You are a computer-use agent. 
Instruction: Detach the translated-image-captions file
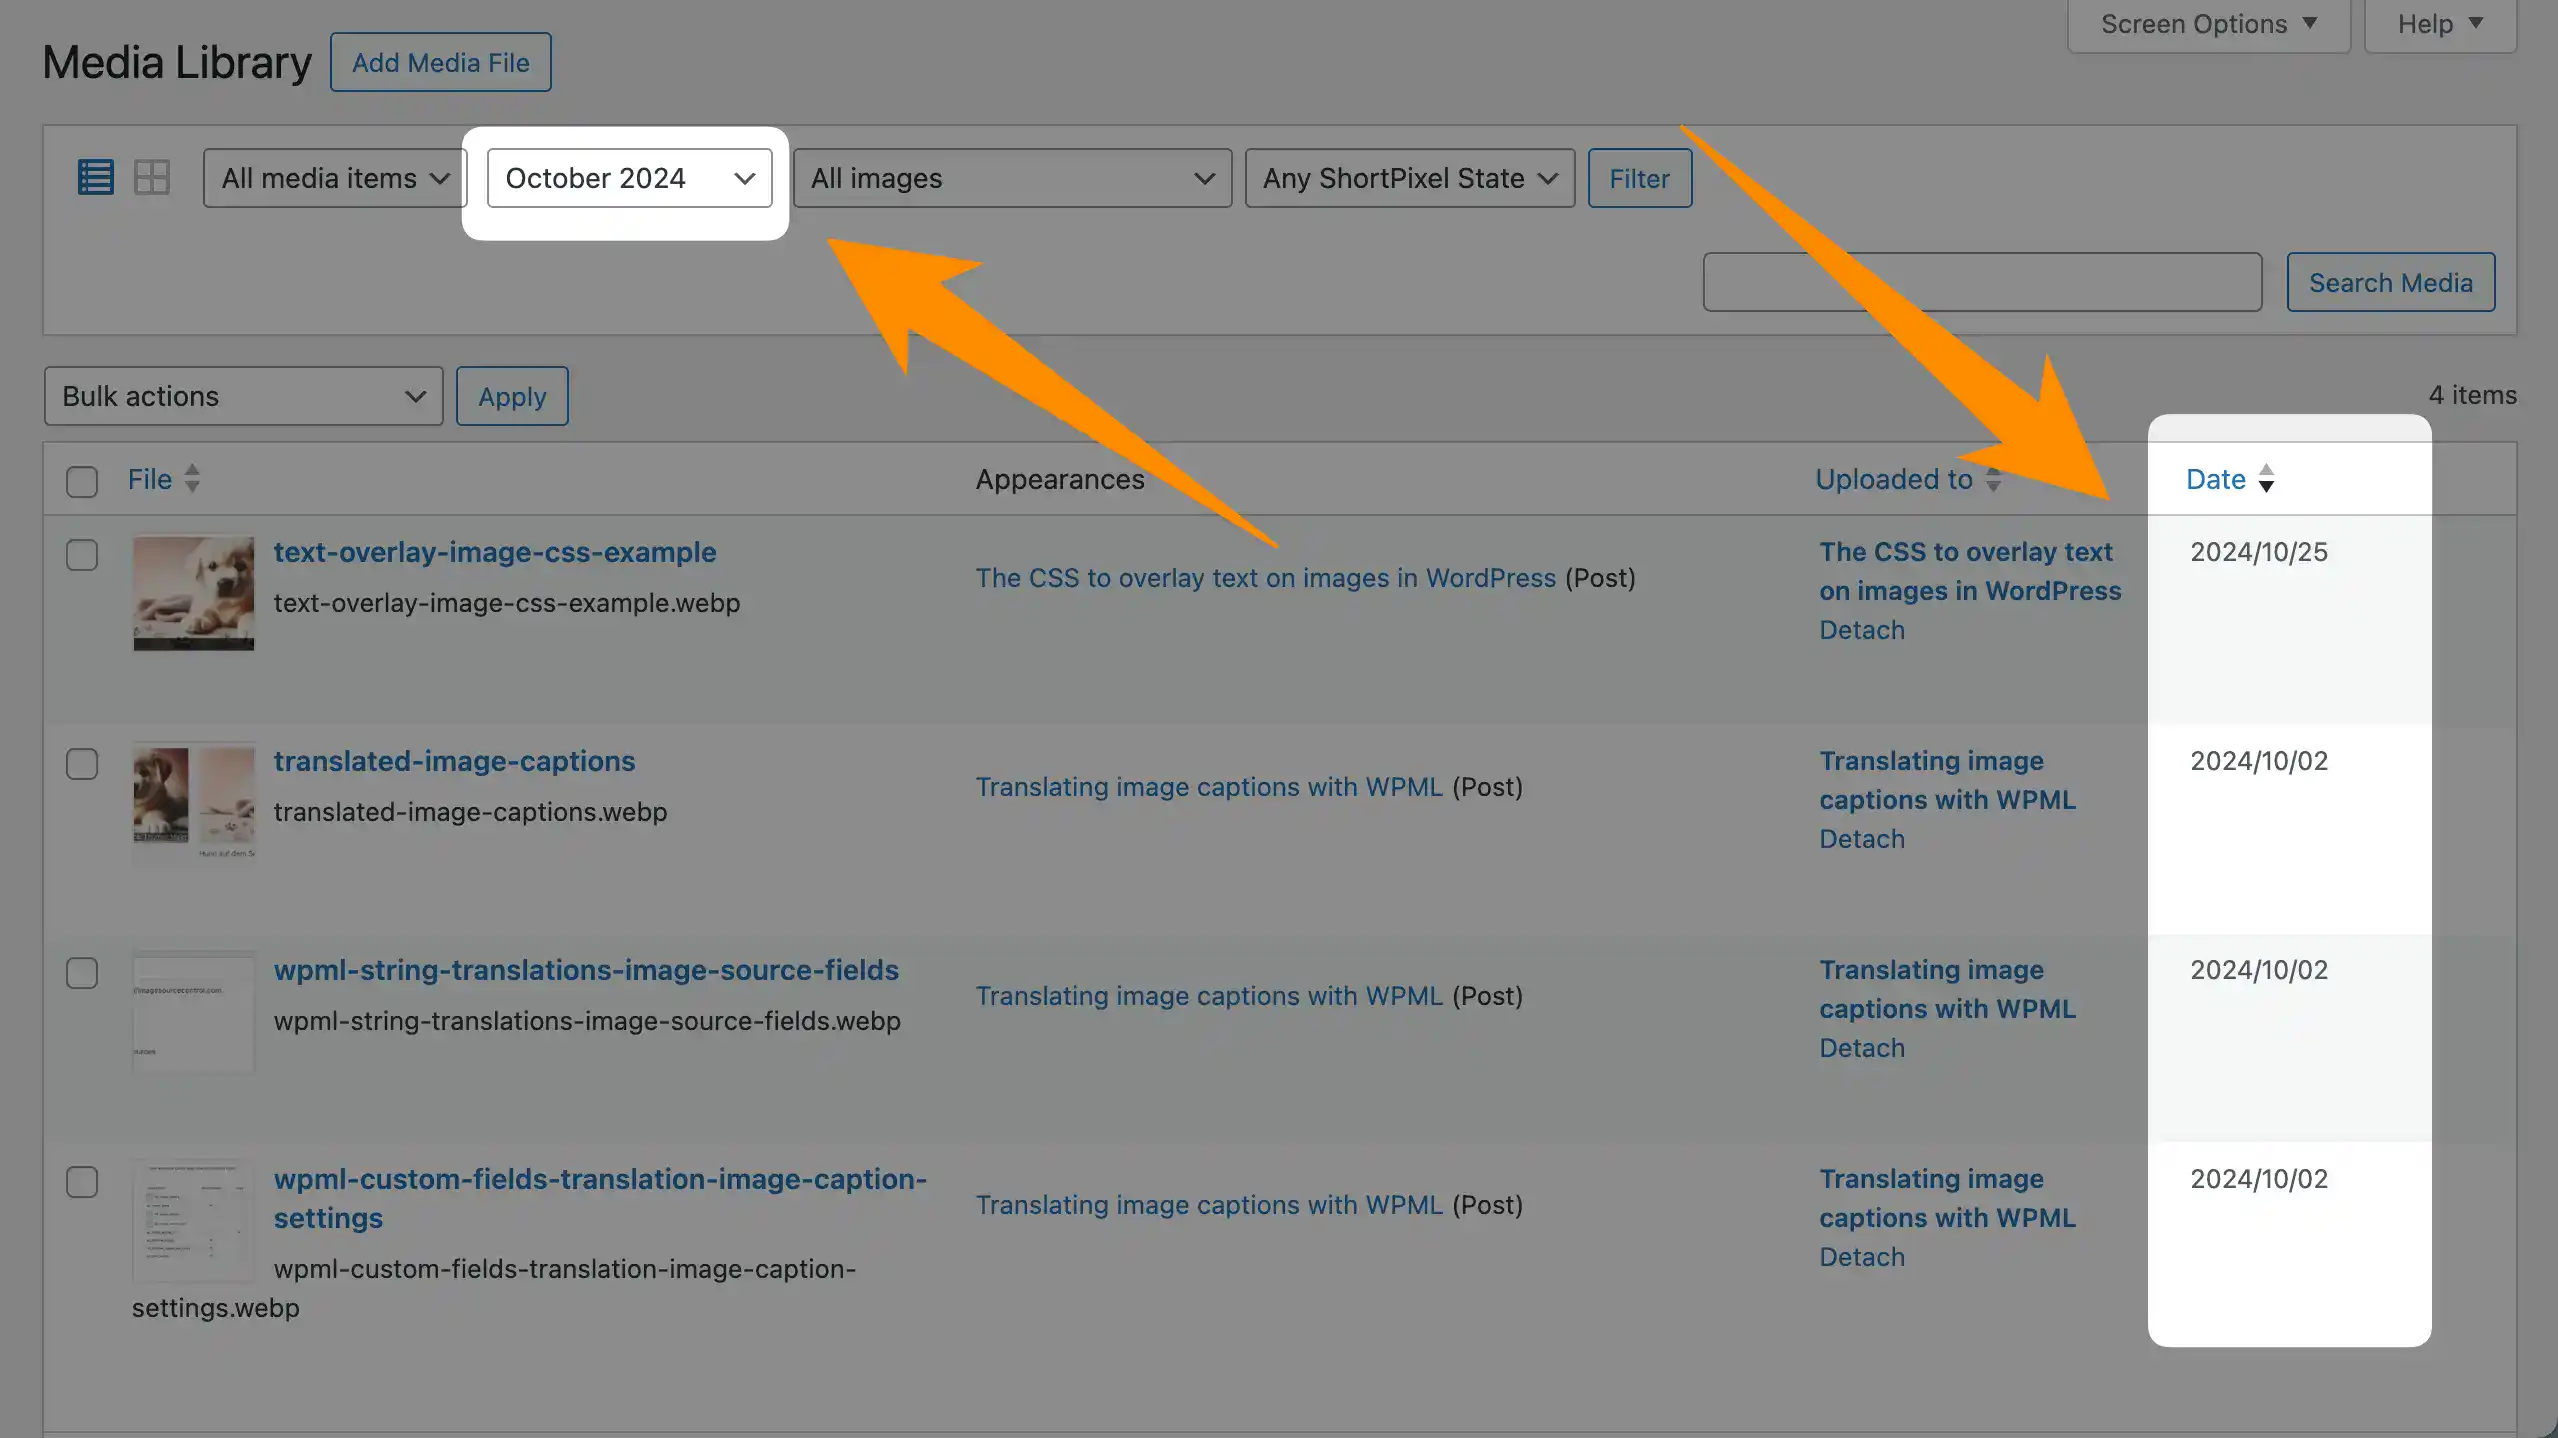click(1861, 839)
